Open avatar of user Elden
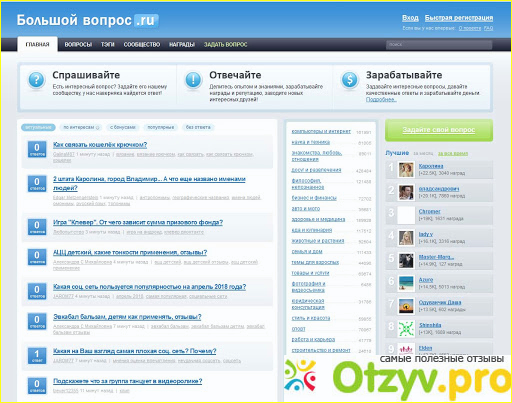 pyautogui.click(x=406, y=349)
